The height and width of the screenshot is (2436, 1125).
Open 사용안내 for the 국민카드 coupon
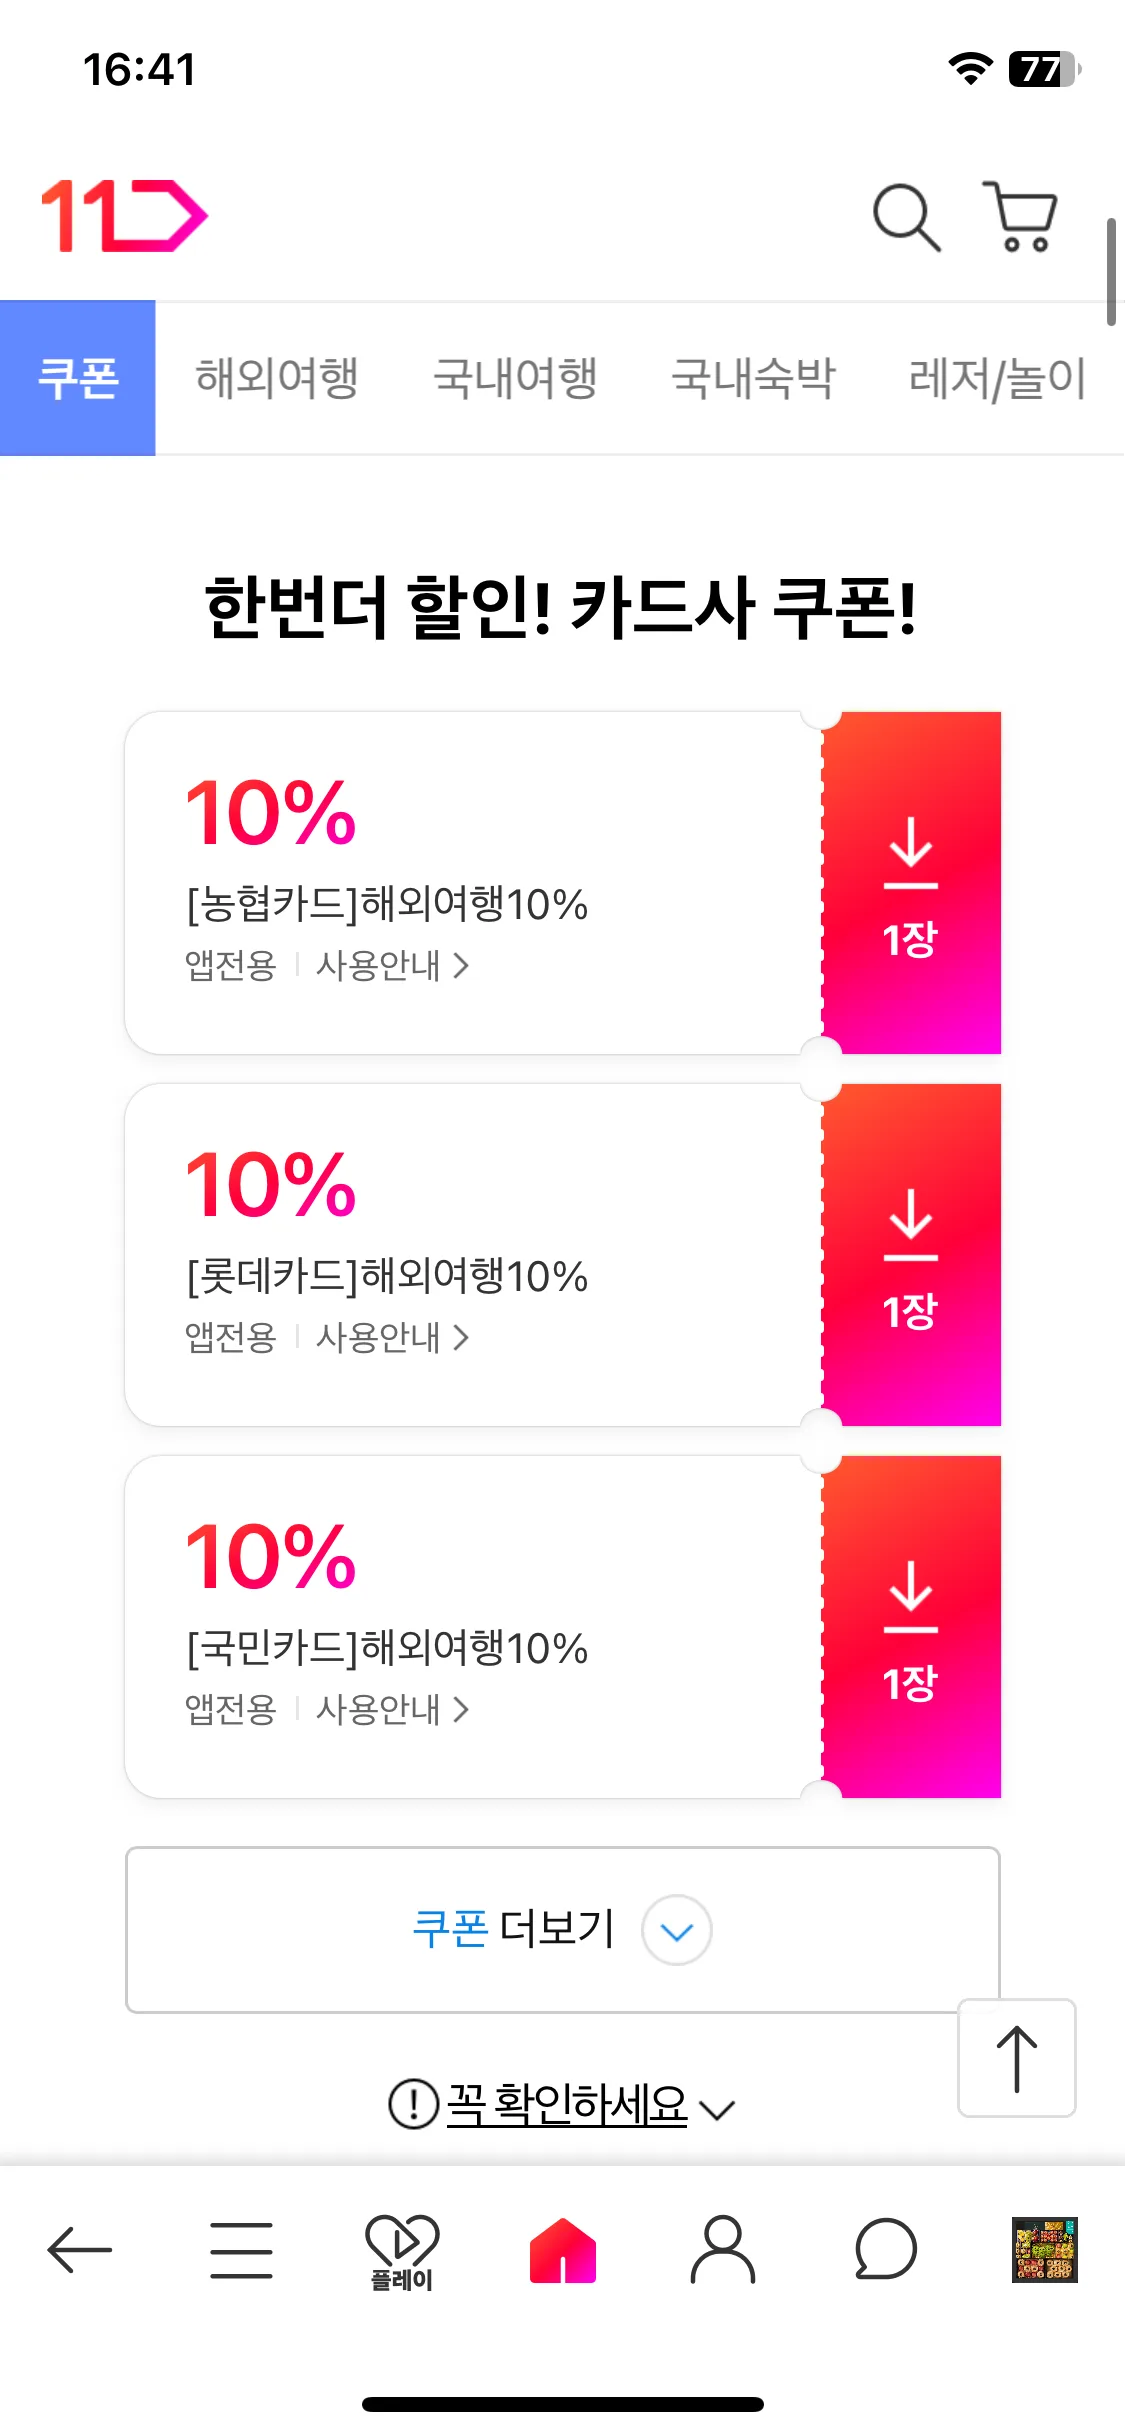[393, 1709]
